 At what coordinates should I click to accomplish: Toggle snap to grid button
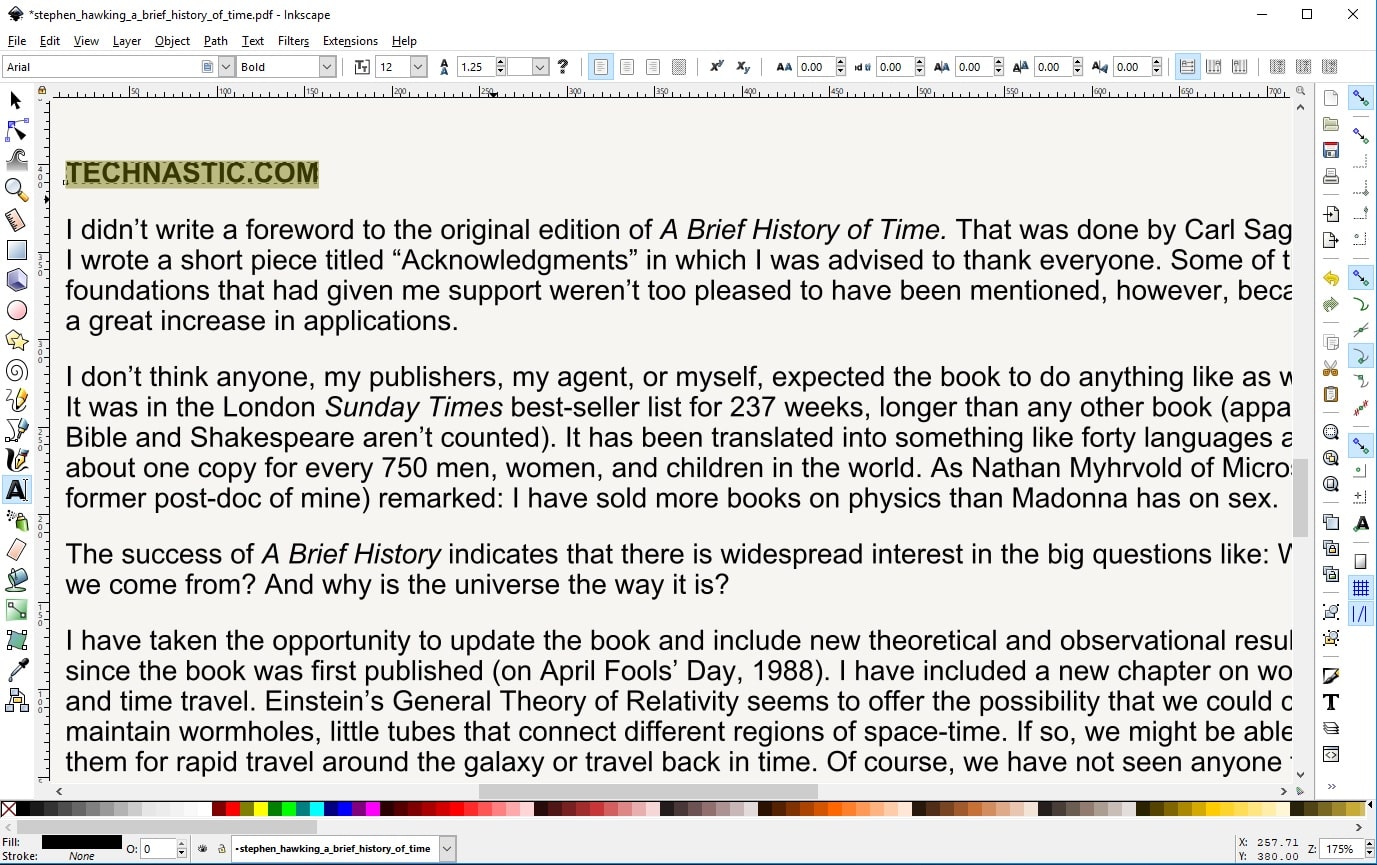click(1360, 589)
